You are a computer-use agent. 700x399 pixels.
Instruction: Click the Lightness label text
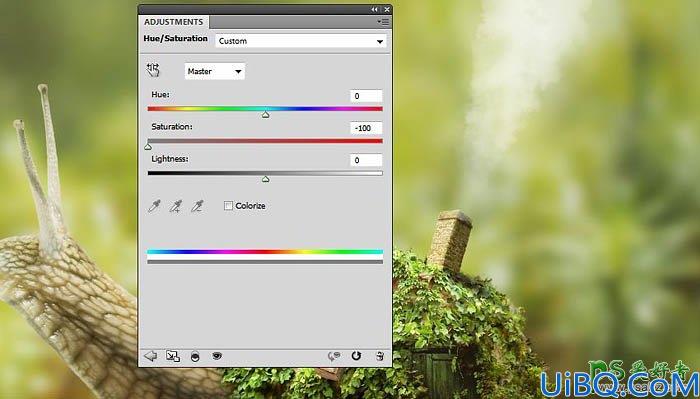(x=170, y=159)
